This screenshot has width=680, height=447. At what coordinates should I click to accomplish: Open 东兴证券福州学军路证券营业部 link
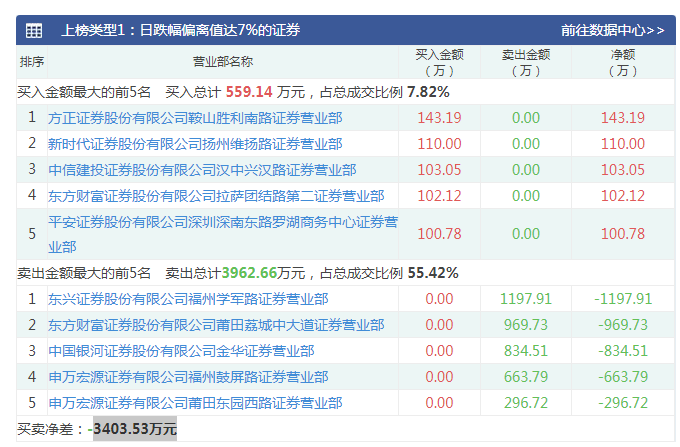click(188, 299)
